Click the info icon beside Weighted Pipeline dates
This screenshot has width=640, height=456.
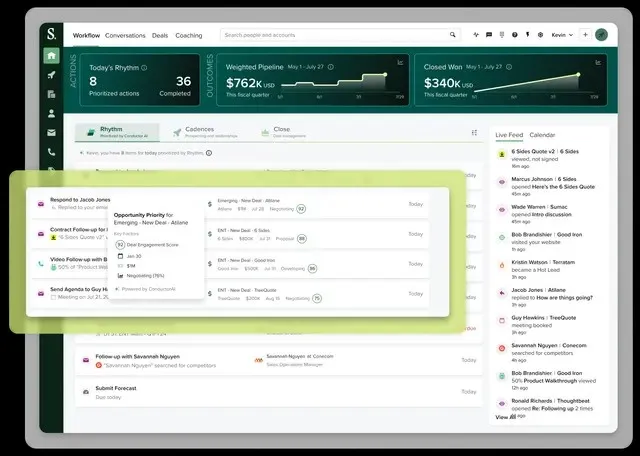click(331, 67)
